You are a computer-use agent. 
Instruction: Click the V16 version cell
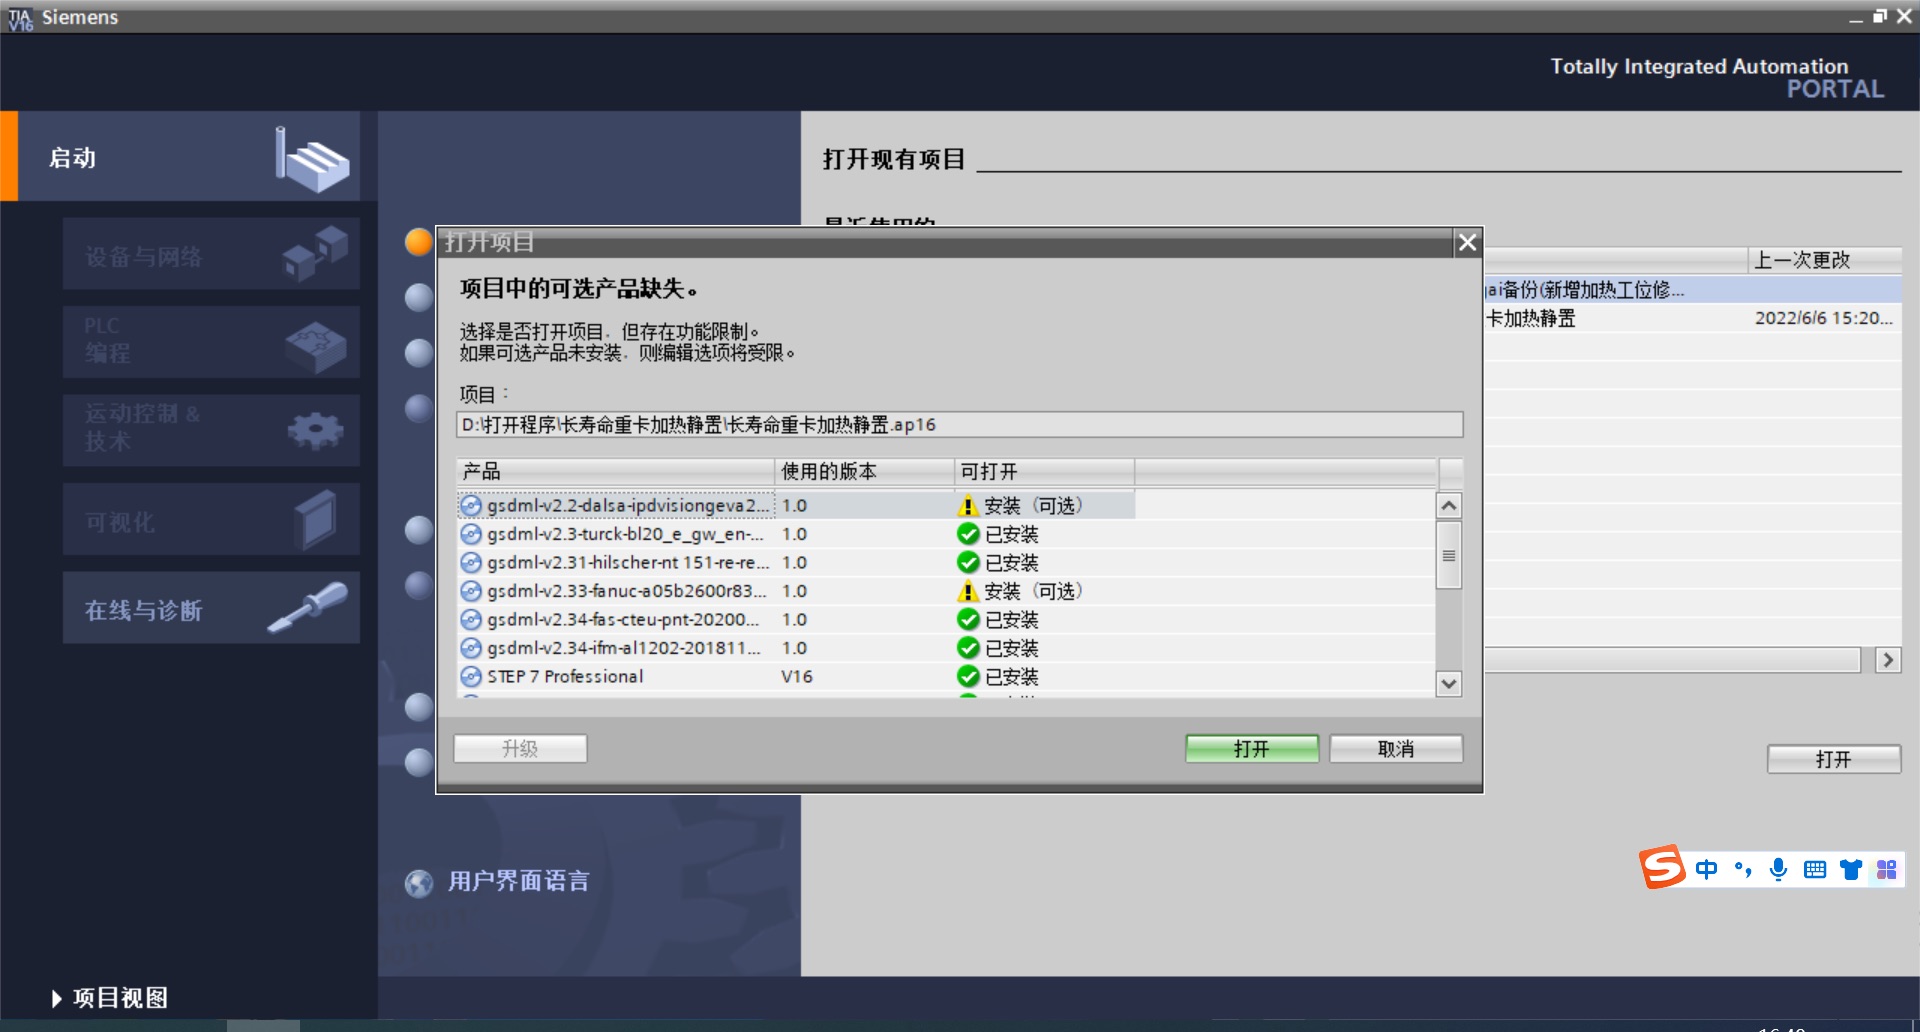(797, 677)
